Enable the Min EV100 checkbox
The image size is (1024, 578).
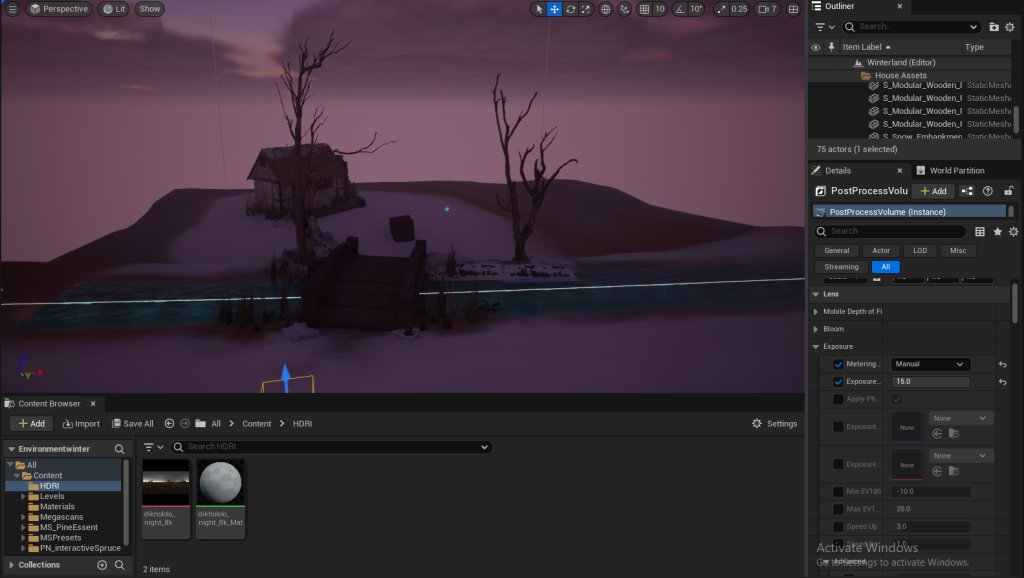838,492
